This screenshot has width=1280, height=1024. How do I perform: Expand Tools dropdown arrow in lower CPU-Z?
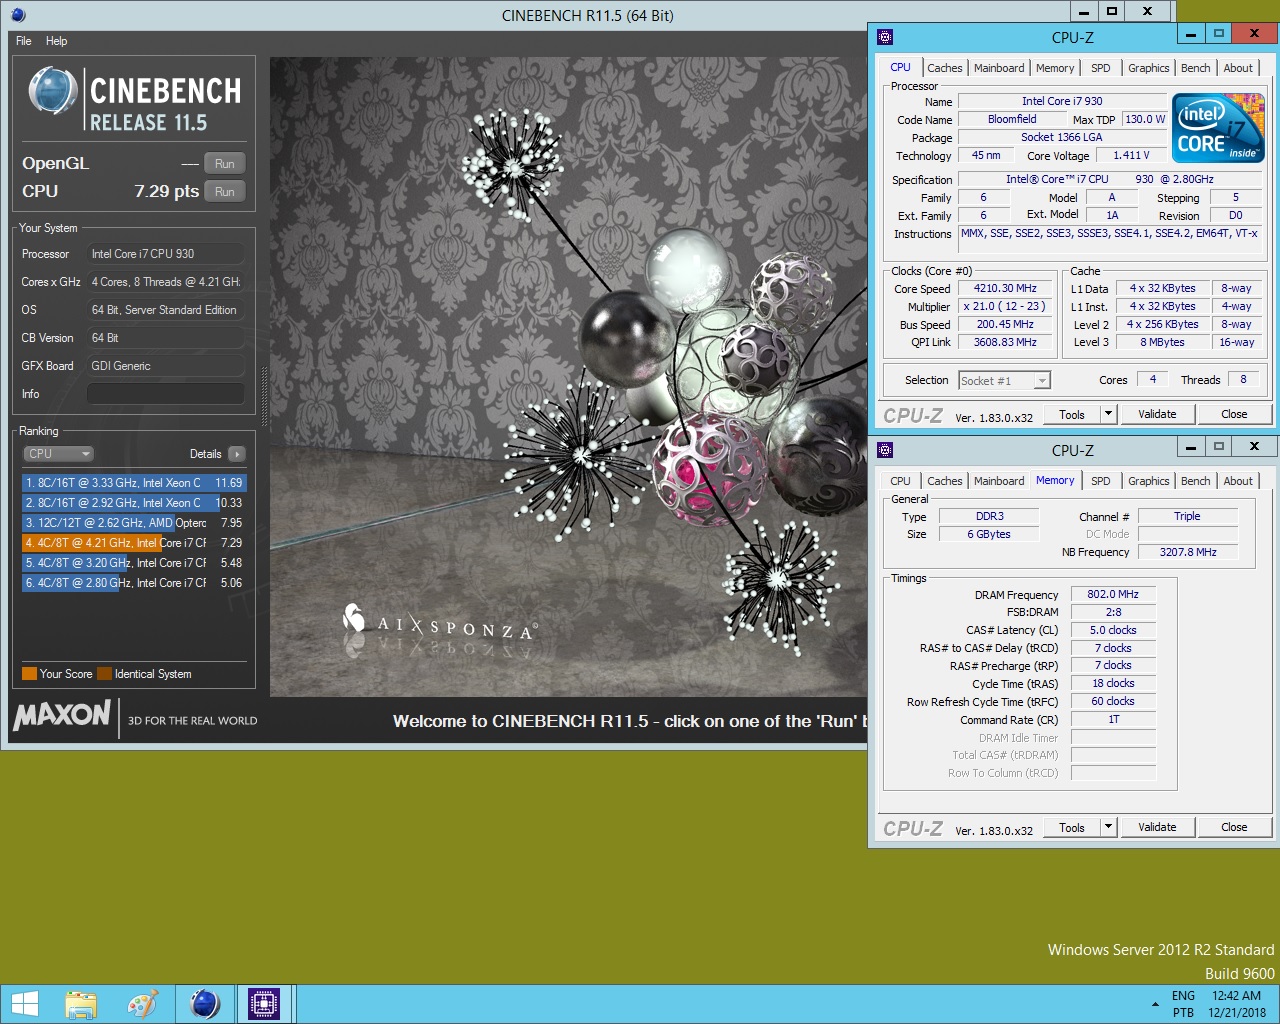[x=1108, y=827]
